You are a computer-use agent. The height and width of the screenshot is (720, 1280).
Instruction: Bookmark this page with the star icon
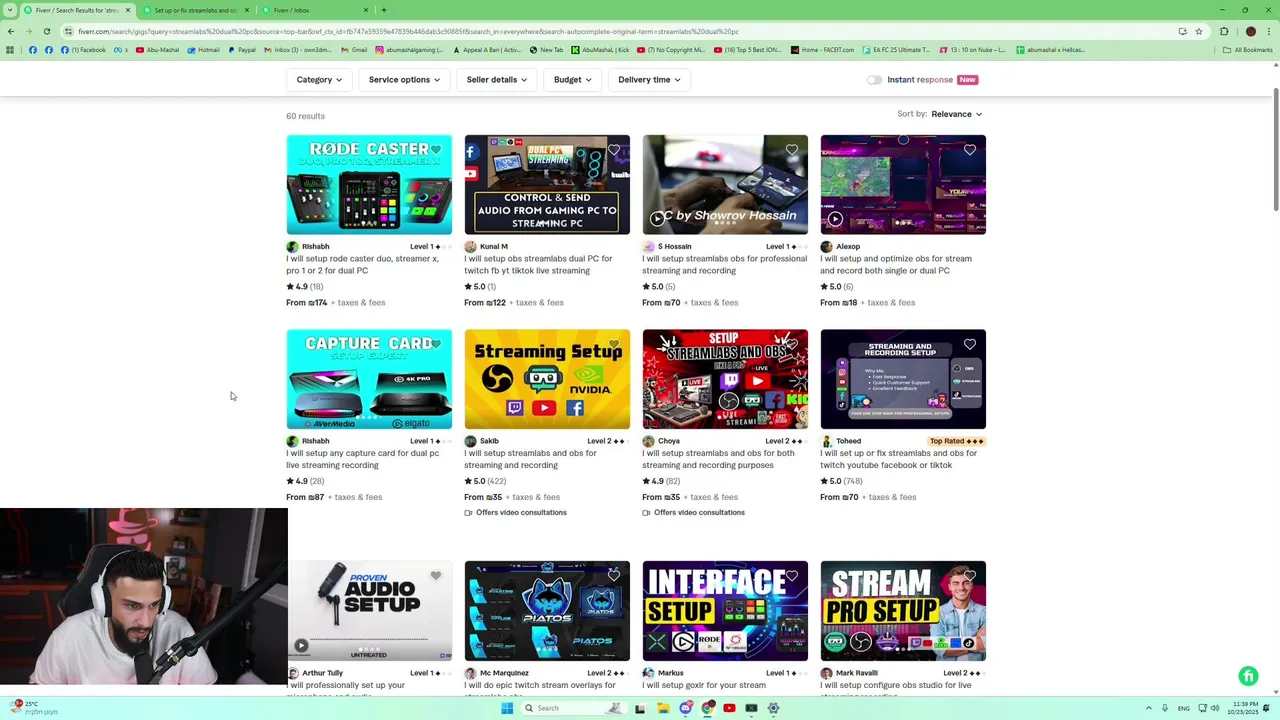pyautogui.click(x=1199, y=31)
